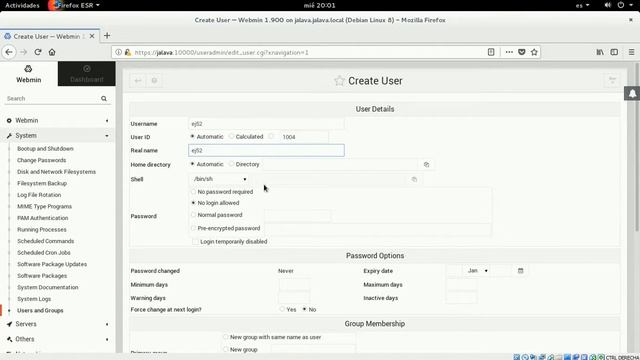Click the insecure connection padlock icon

pos(128,52)
